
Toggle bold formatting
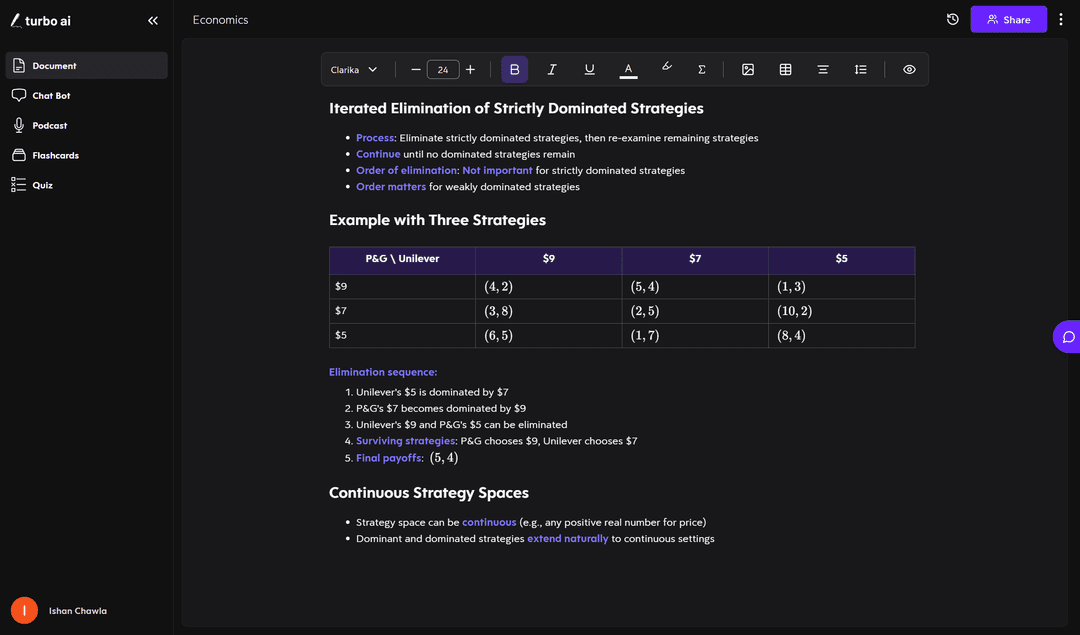tap(515, 70)
